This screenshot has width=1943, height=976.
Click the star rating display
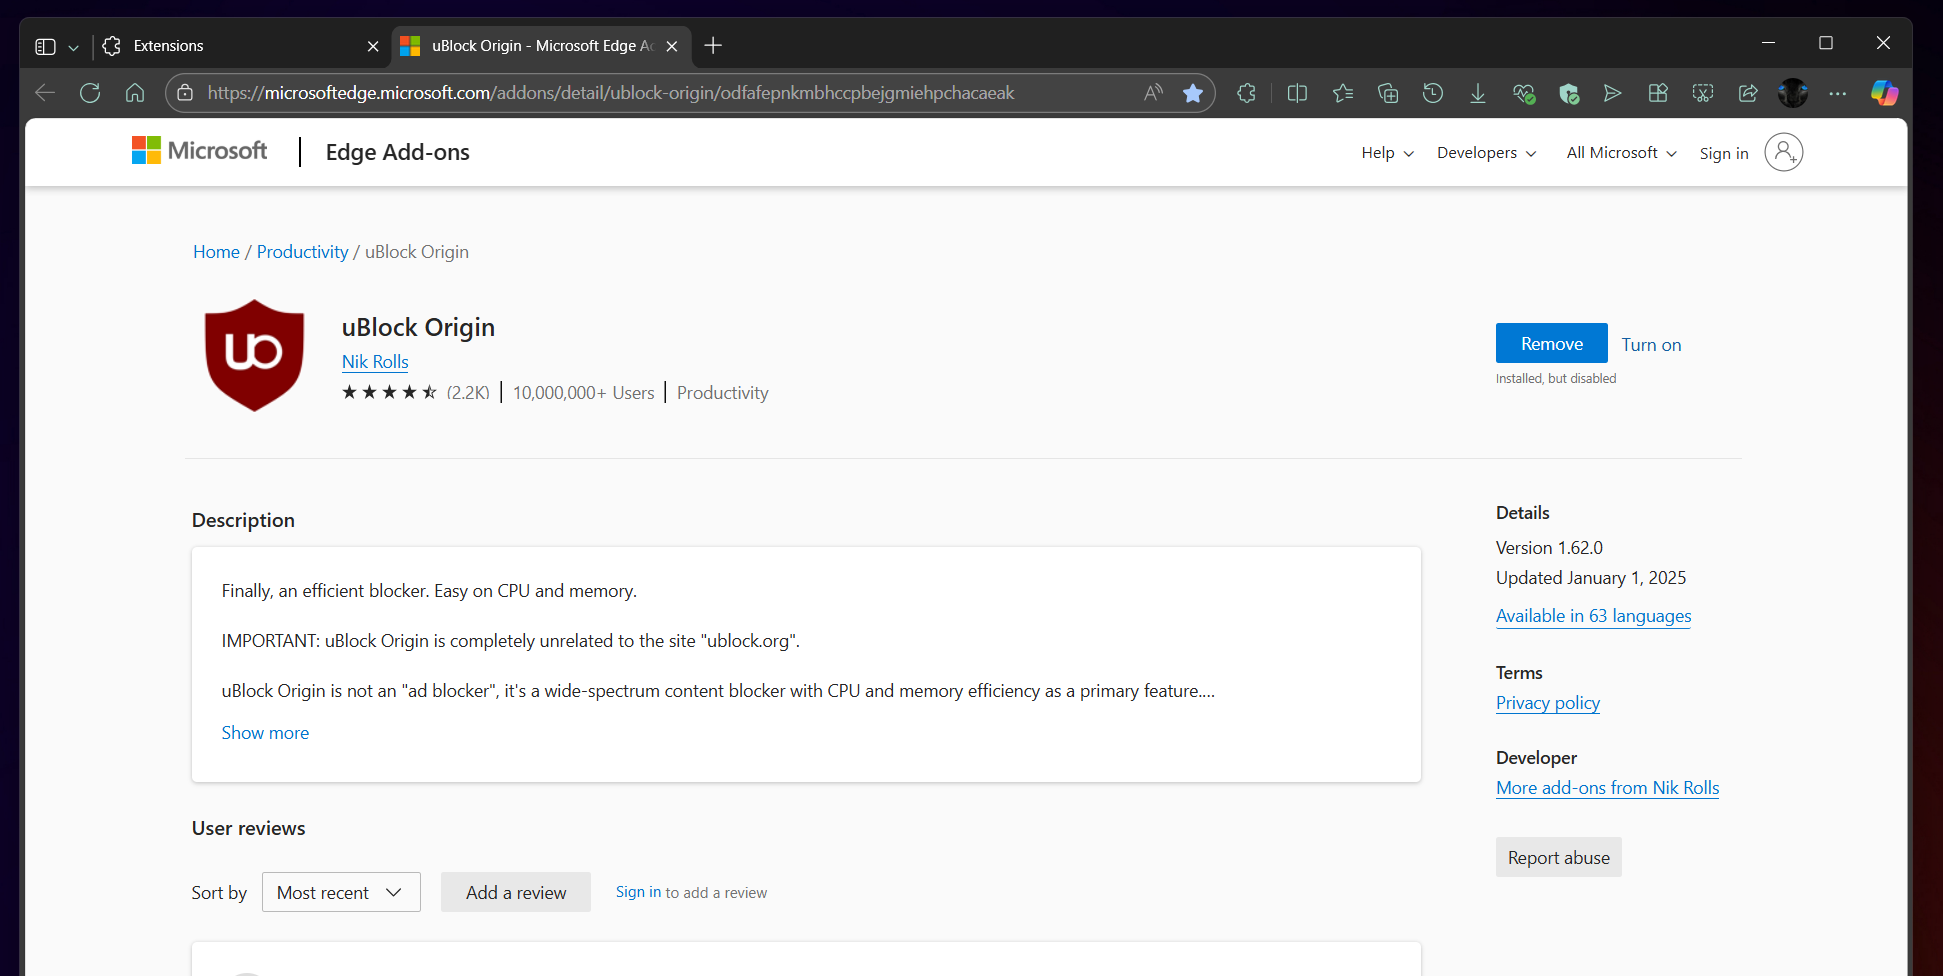[x=390, y=392]
